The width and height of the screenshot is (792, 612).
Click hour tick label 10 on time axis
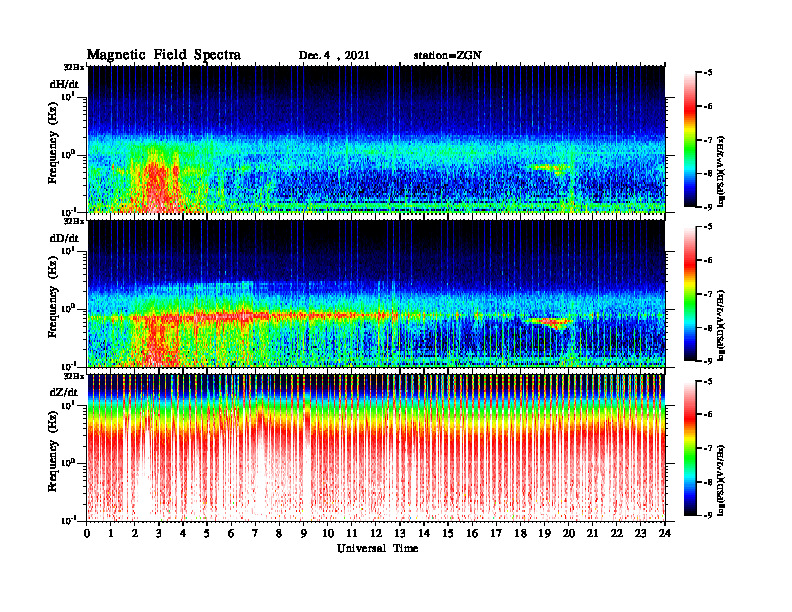pos(328,533)
